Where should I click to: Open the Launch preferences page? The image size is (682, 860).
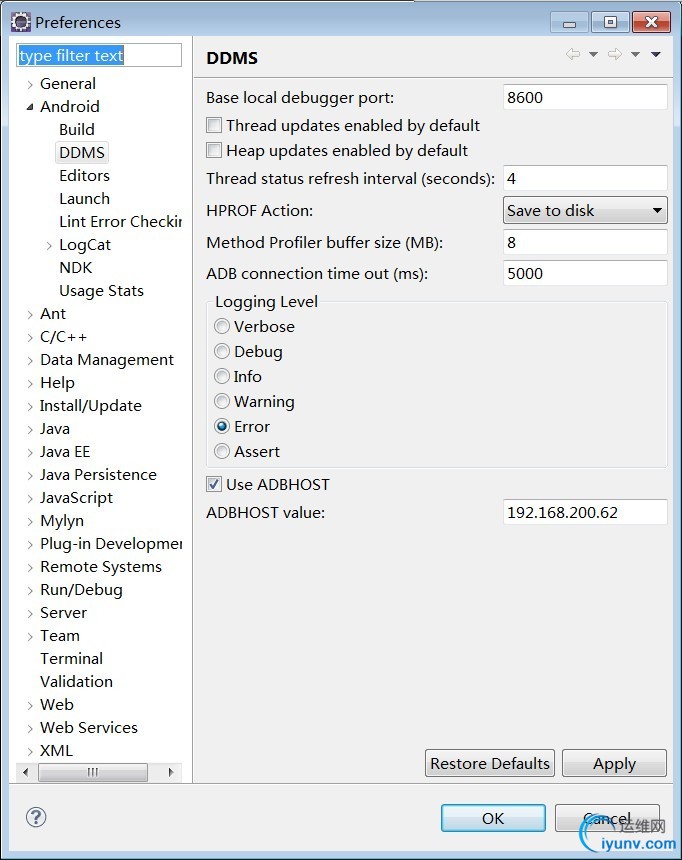coord(84,199)
